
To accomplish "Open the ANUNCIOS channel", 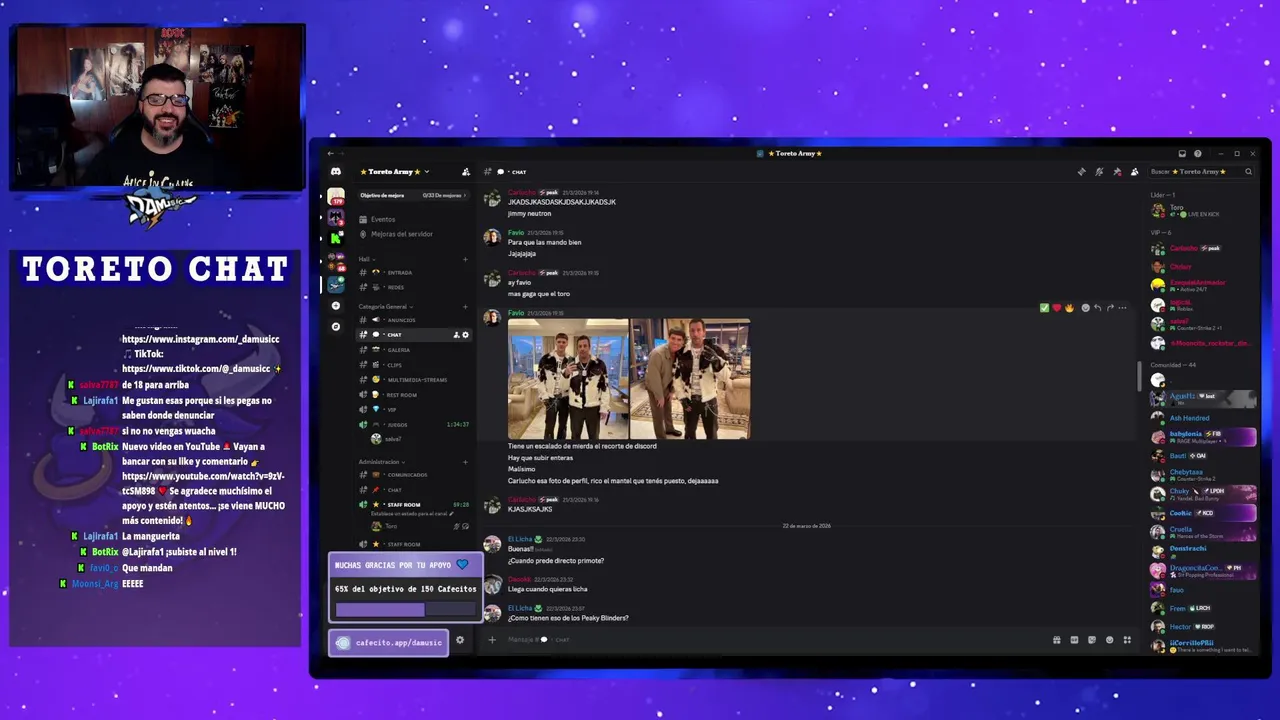I will coord(414,320).
